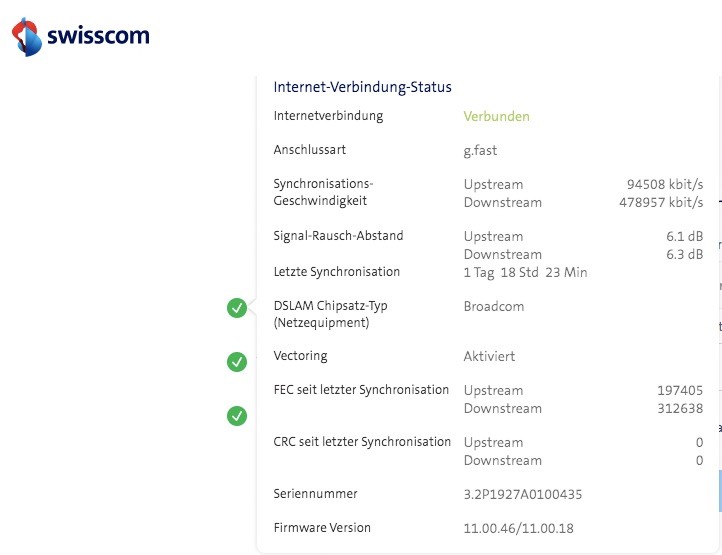Click green checkmark beside Vectoring row

[x=237, y=361]
